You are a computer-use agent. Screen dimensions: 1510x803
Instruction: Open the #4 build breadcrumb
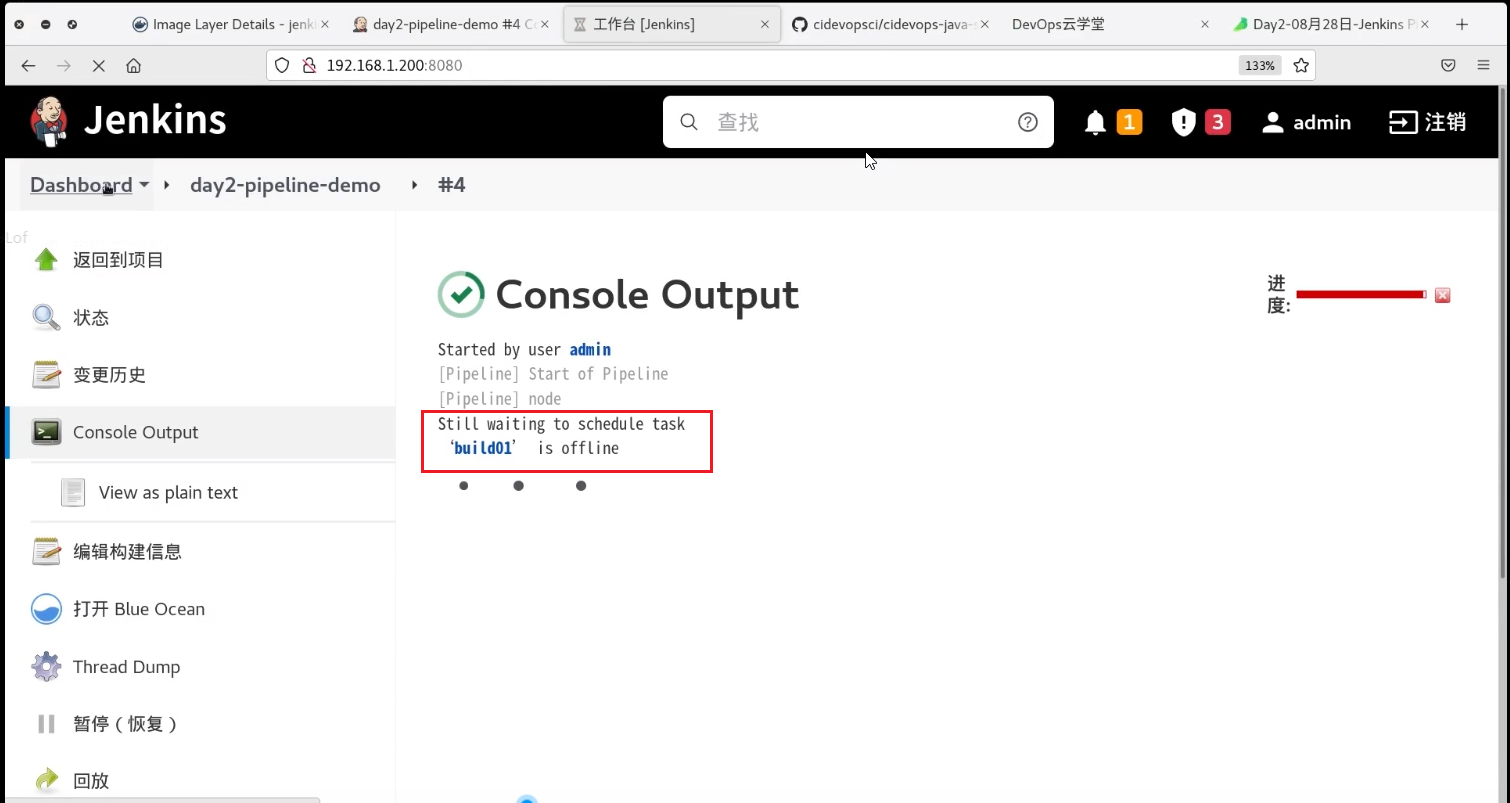click(x=452, y=185)
